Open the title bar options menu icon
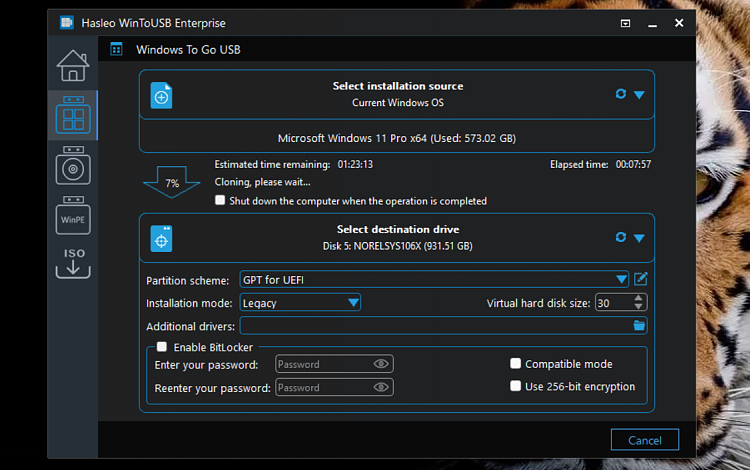The image size is (750, 470). point(625,23)
